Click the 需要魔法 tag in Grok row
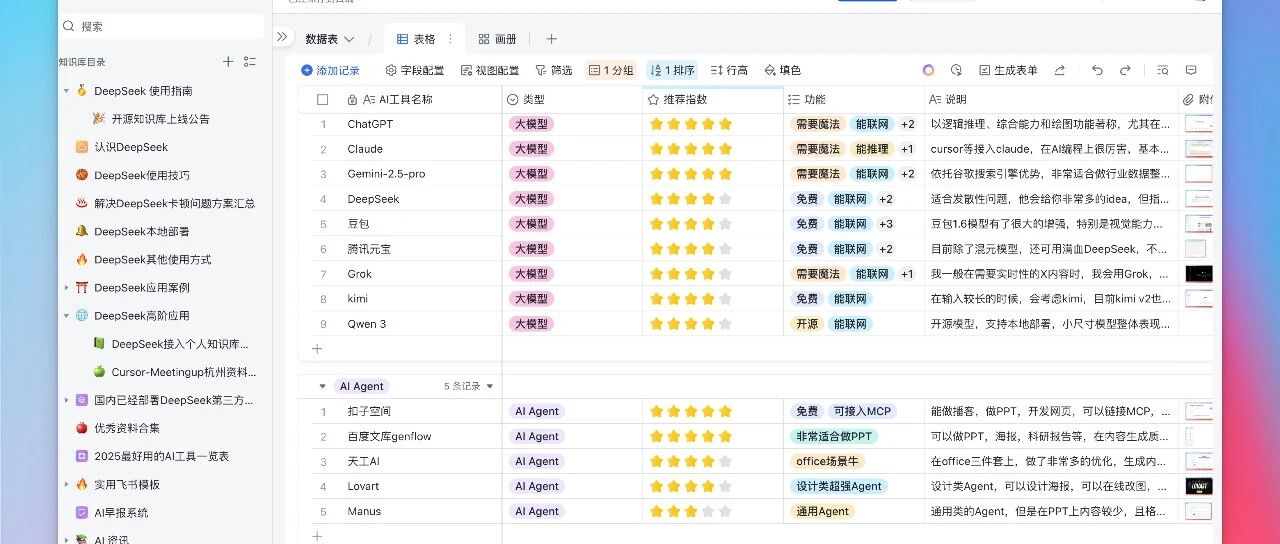 coord(817,274)
